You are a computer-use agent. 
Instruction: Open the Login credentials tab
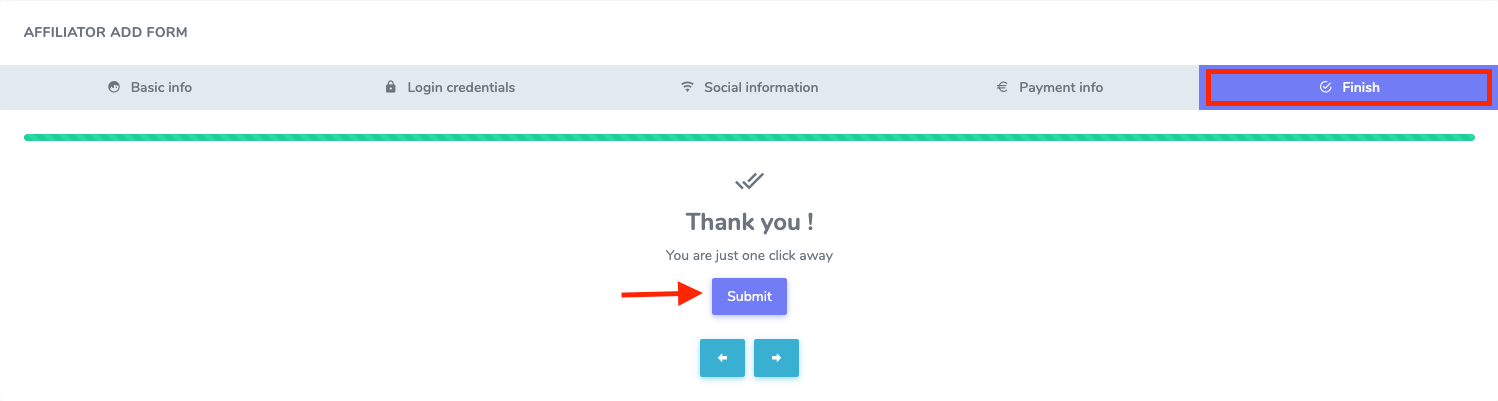click(x=461, y=88)
